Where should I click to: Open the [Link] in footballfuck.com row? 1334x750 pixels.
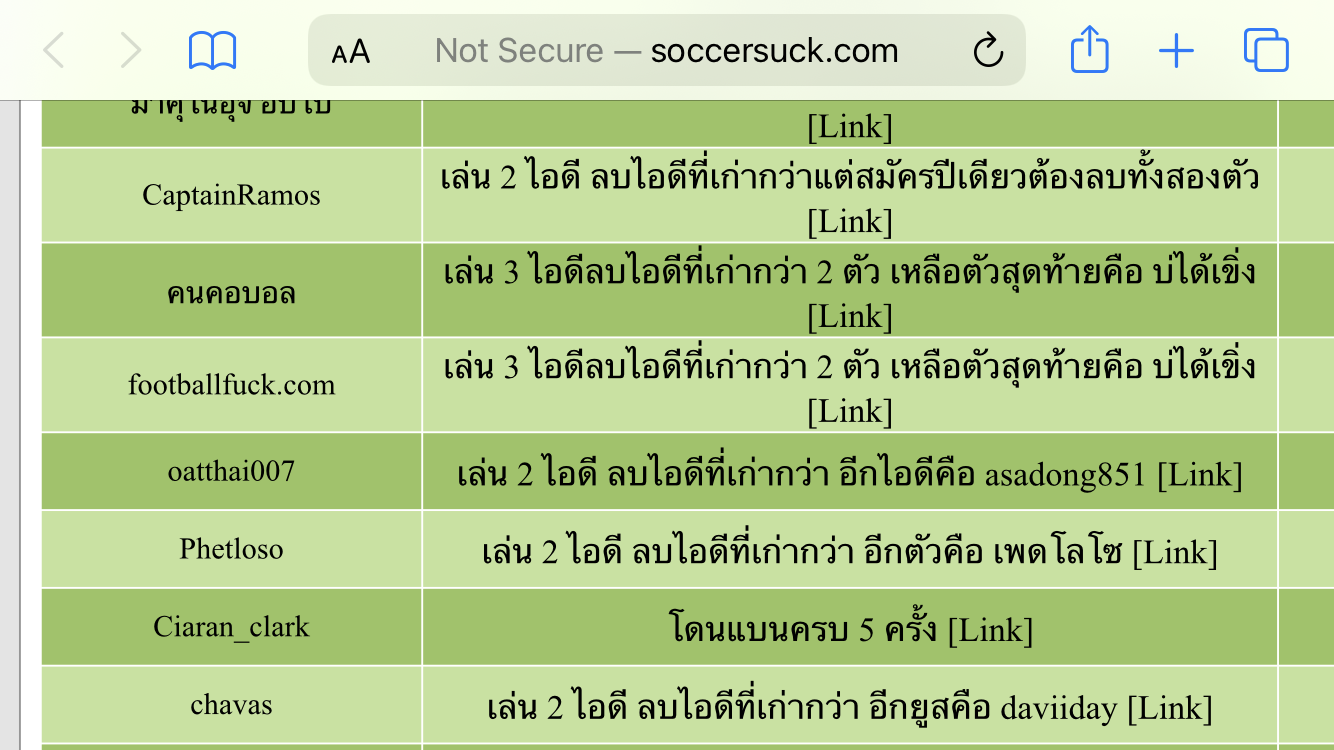coord(849,411)
